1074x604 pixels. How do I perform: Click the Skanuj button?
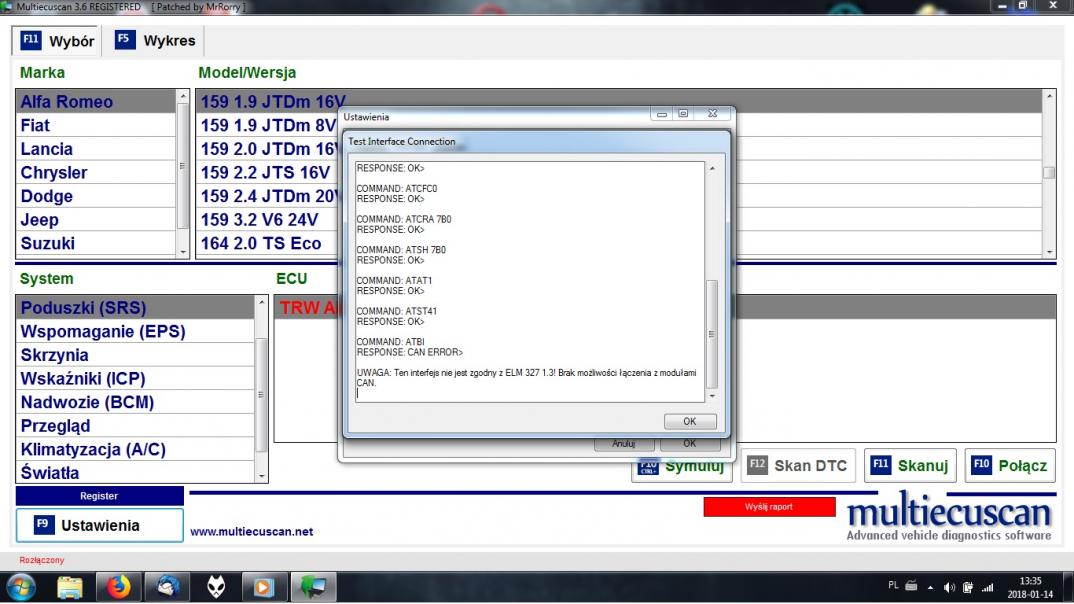910,466
